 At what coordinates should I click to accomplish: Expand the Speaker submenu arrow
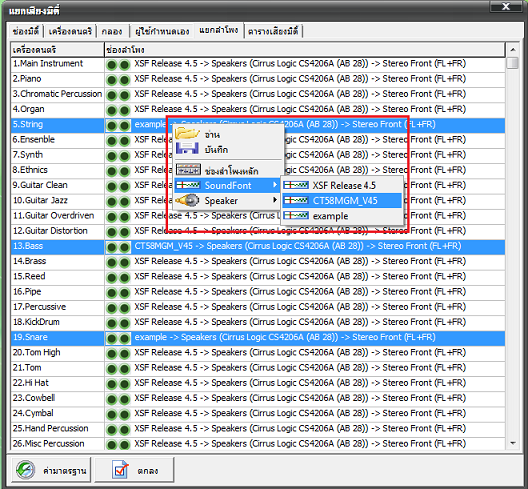(x=275, y=200)
